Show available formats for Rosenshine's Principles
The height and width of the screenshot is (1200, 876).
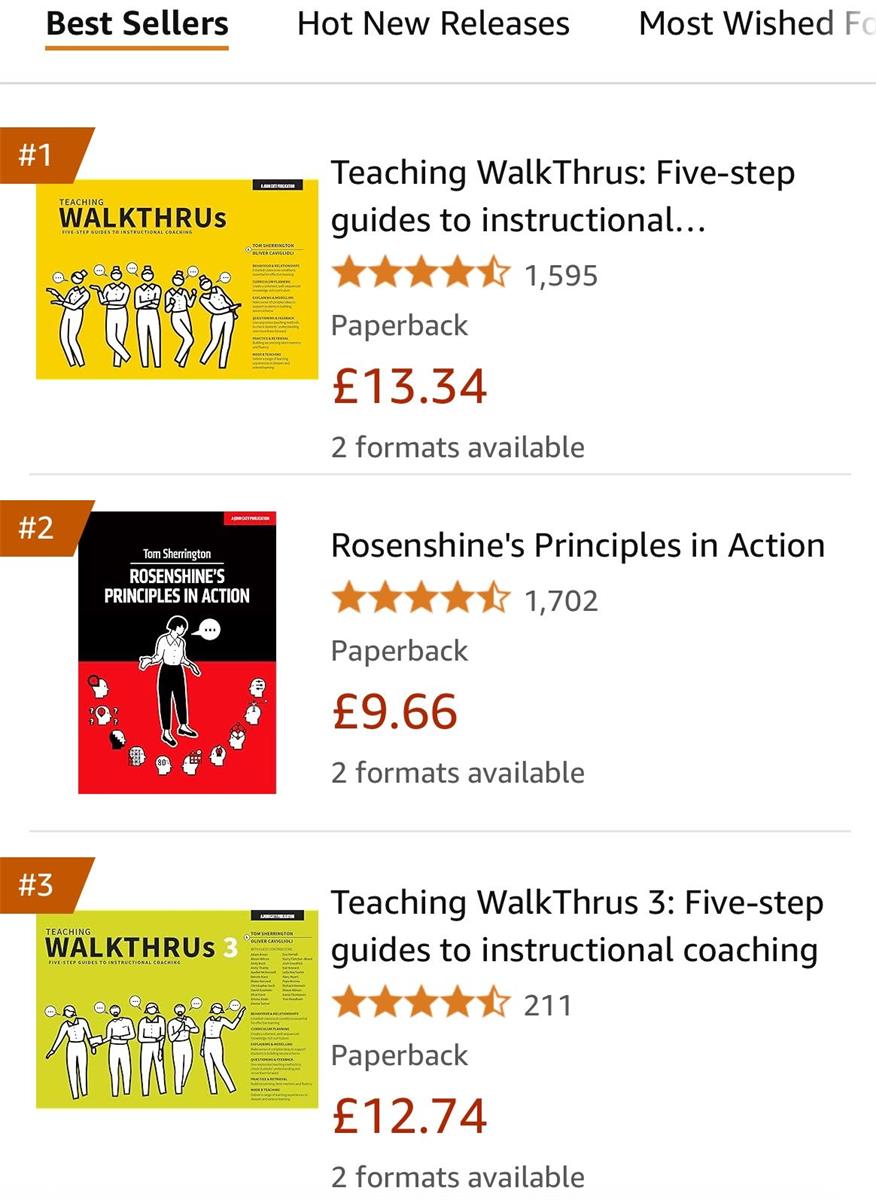tap(458, 772)
